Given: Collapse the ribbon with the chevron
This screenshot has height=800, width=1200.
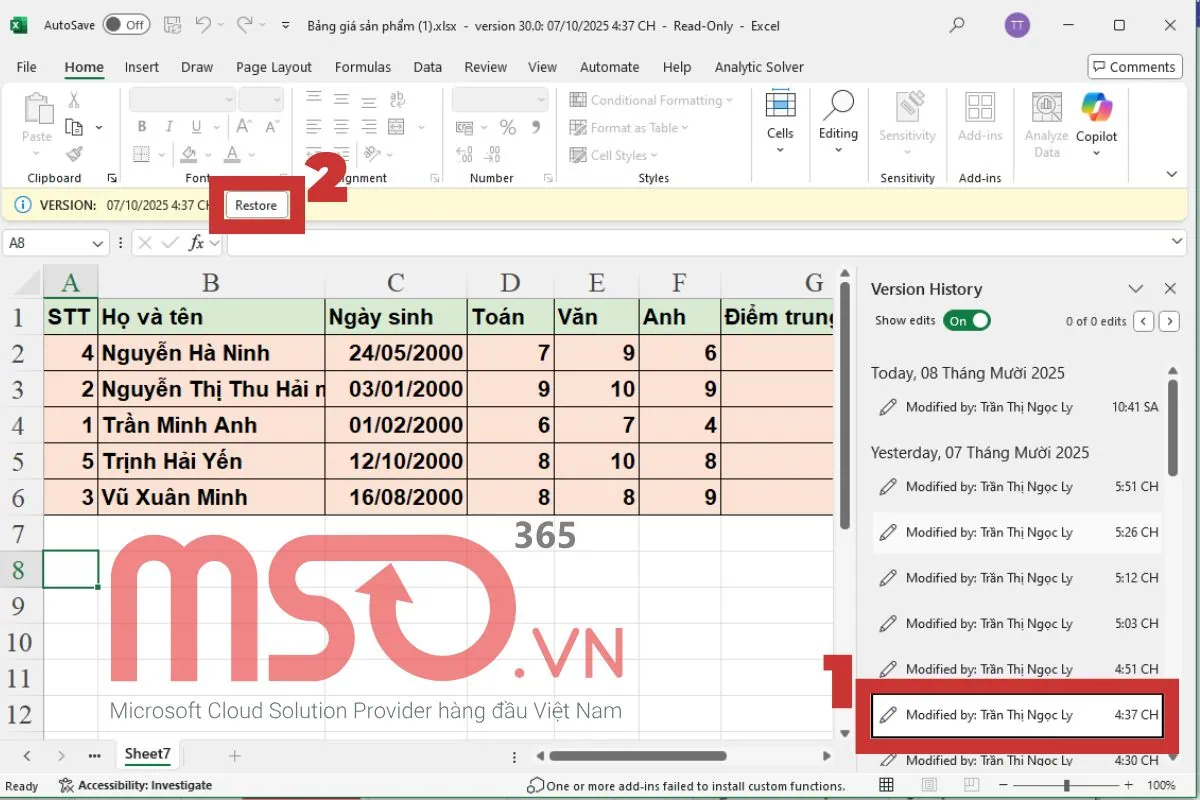Looking at the screenshot, I should tap(1172, 174).
